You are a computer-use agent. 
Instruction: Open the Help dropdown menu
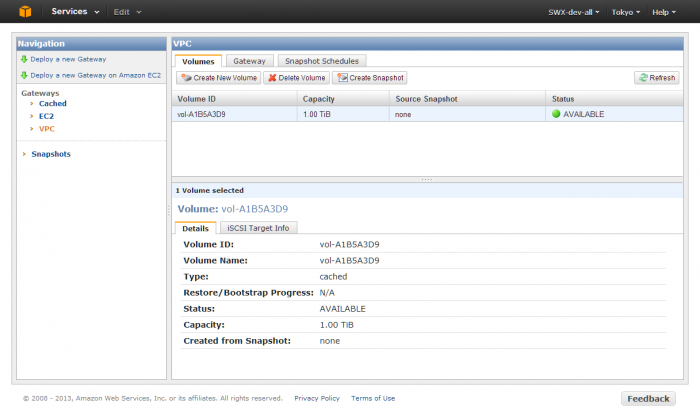click(x=664, y=12)
